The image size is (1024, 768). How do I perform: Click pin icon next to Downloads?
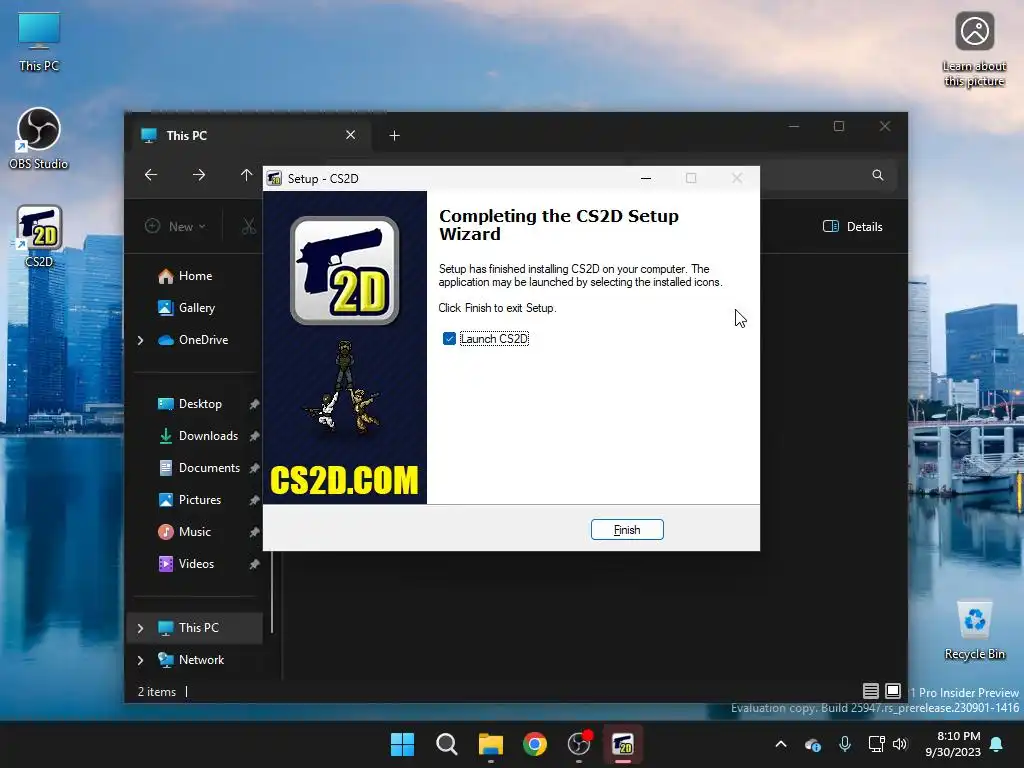[x=254, y=436]
